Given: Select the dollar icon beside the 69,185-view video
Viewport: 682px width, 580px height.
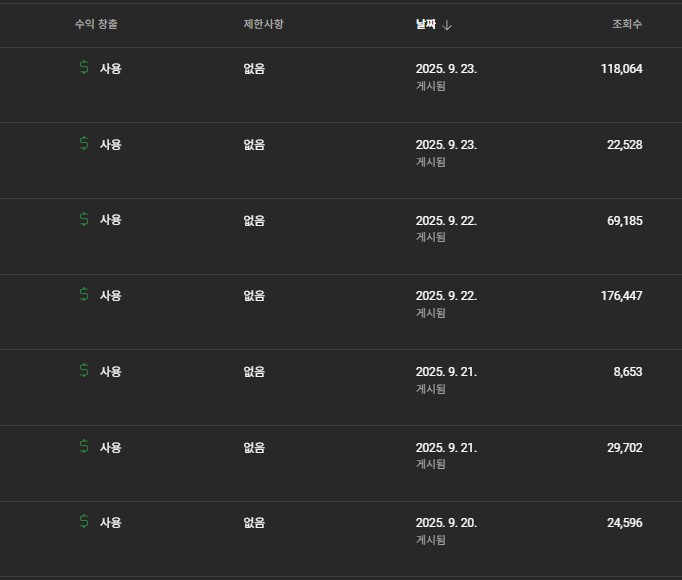Looking at the screenshot, I should (84, 220).
